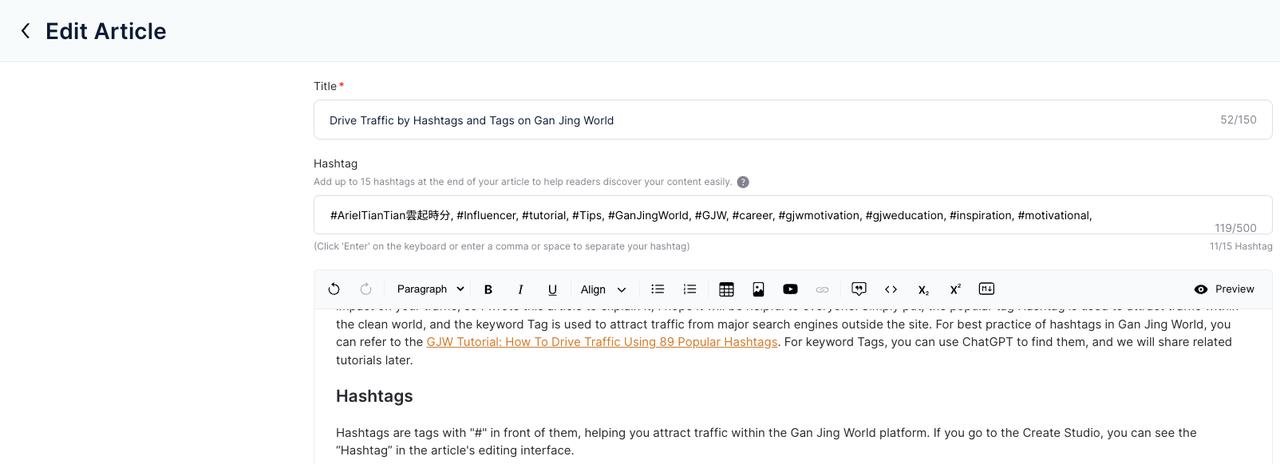Click the hashtag help question mark icon
This screenshot has width=1280, height=464.
743,182
